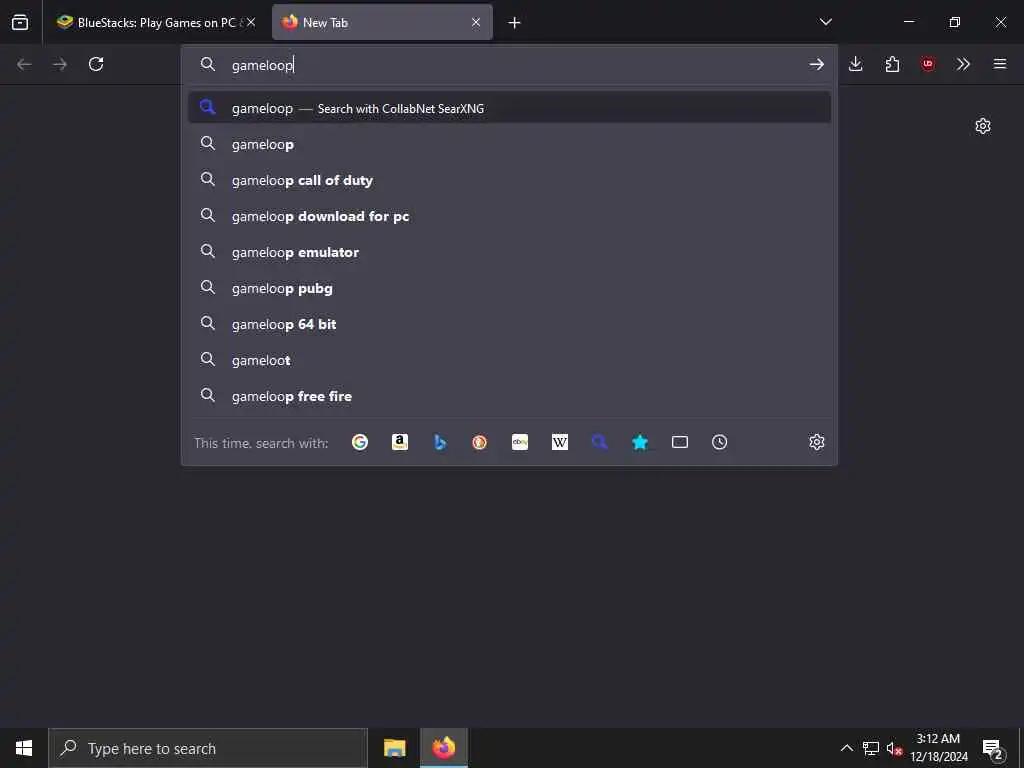The width and height of the screenshot is (1024, 768).
Task: Open Action Center notifications icon
Action: pos(993,748)
